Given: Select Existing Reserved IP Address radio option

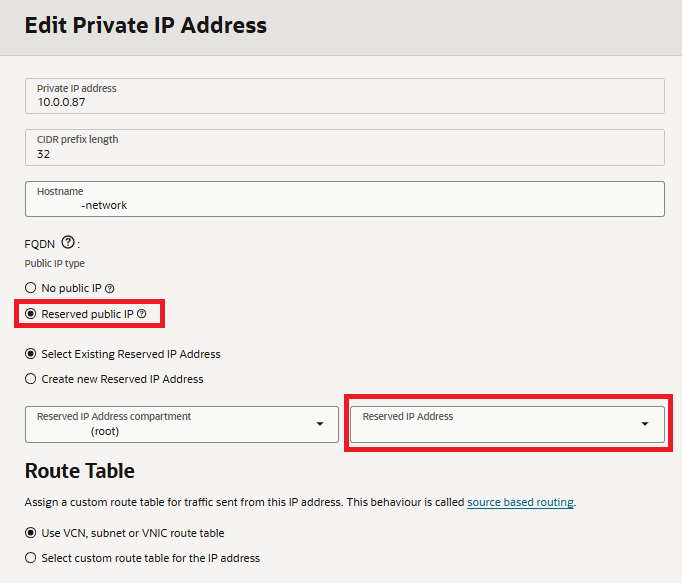Looking at the screenshot, I should (x=31, y=354).
